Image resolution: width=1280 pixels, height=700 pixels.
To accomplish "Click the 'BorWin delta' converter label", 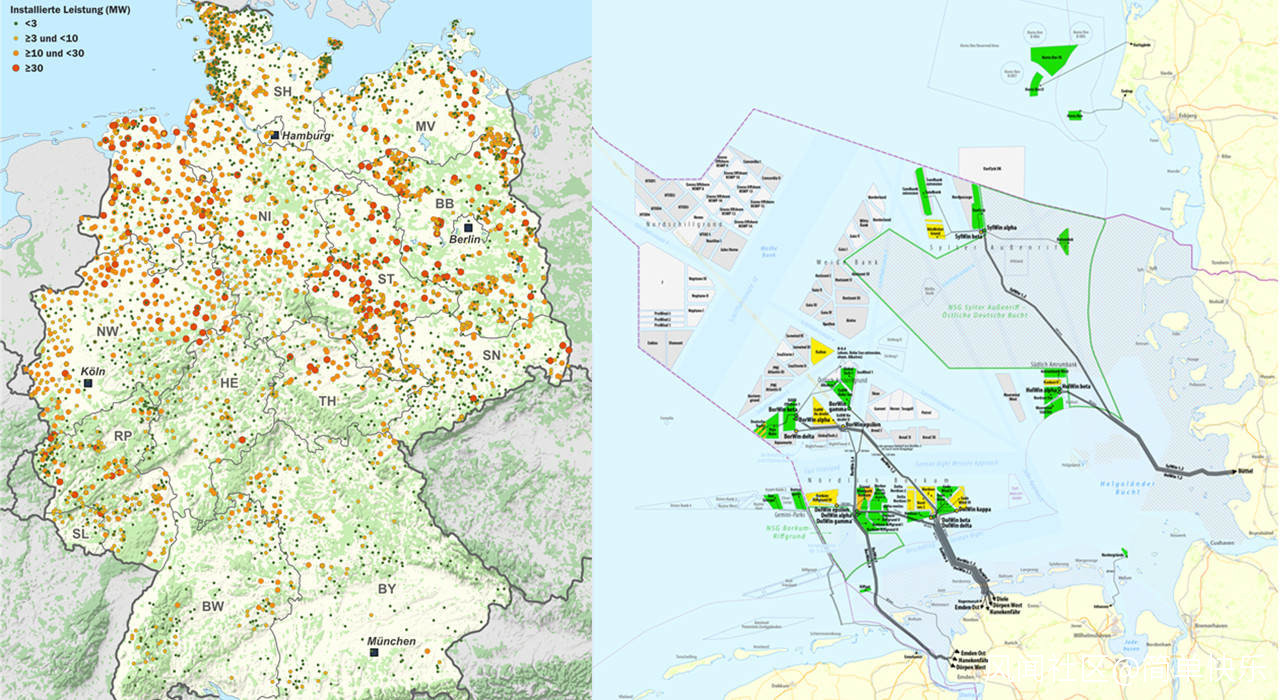I will 800,437.
